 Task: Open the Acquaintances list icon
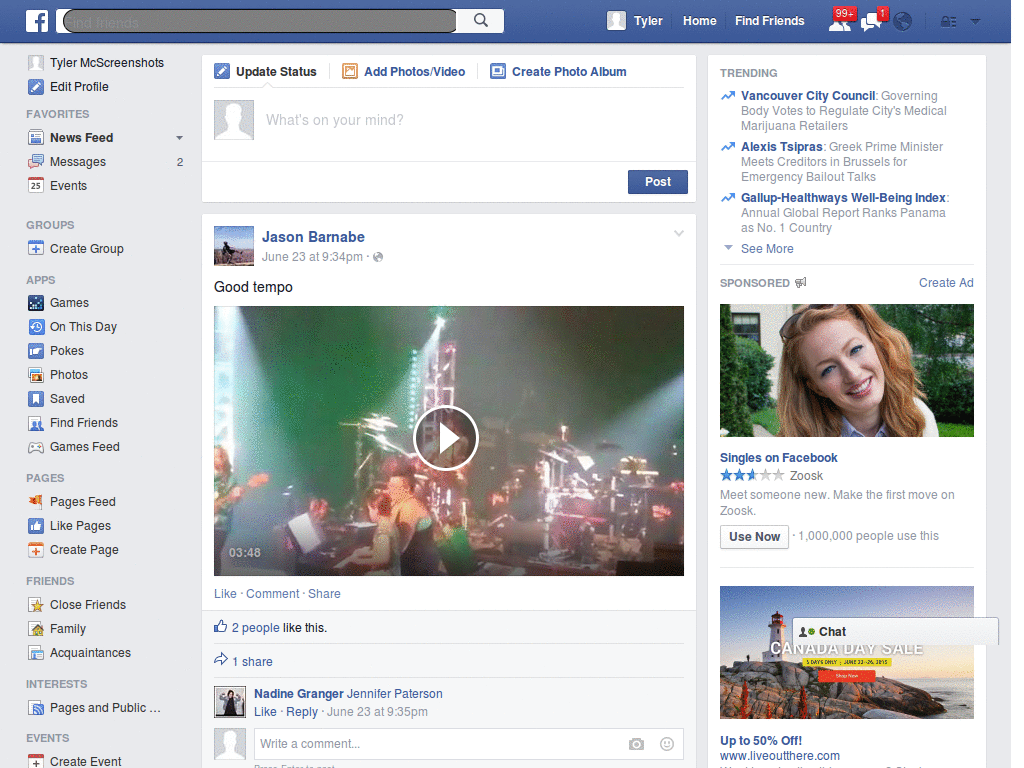[x=36, y=653]
